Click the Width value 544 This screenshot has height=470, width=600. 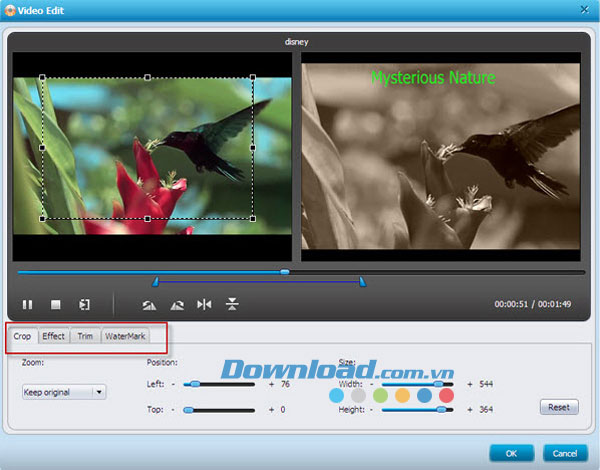(x=486, y=384)
